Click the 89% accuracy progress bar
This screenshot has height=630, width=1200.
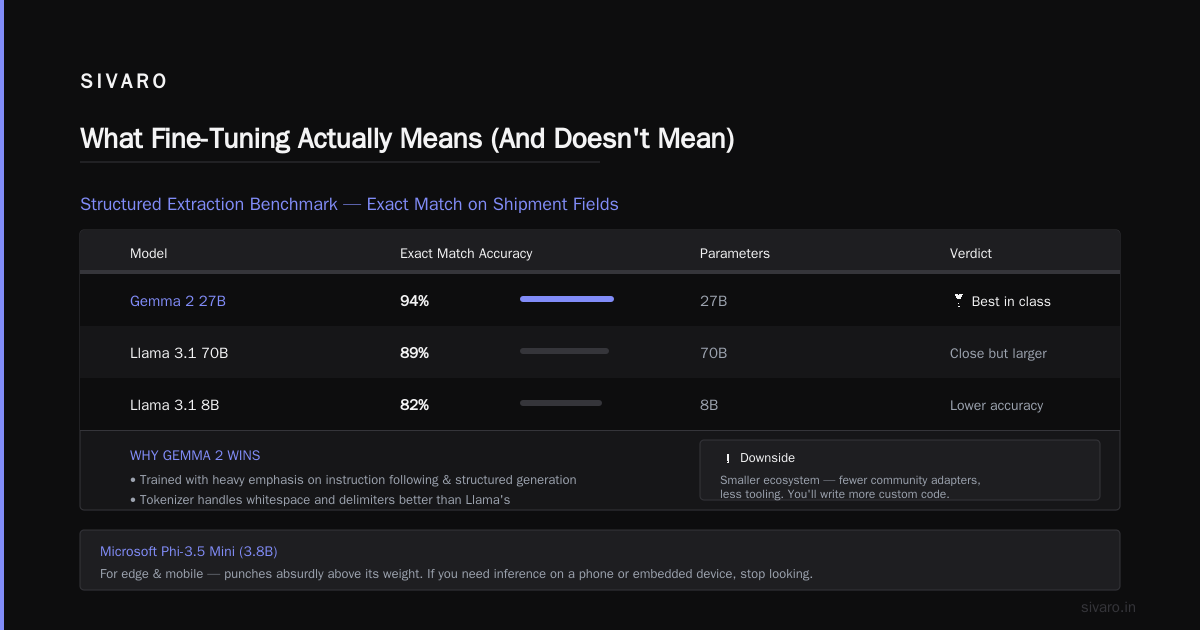(564, 351)
